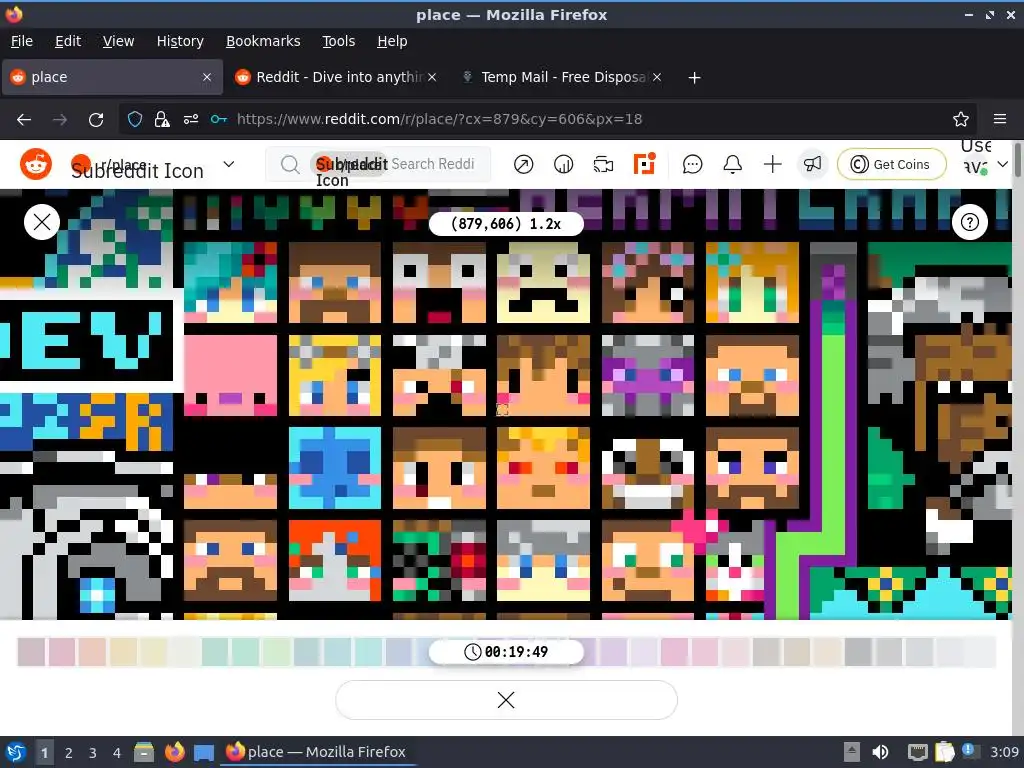Click the 00:19:49 cooldown timer
This screenshot has height=768, width=1024.
(x=506, y=652)
